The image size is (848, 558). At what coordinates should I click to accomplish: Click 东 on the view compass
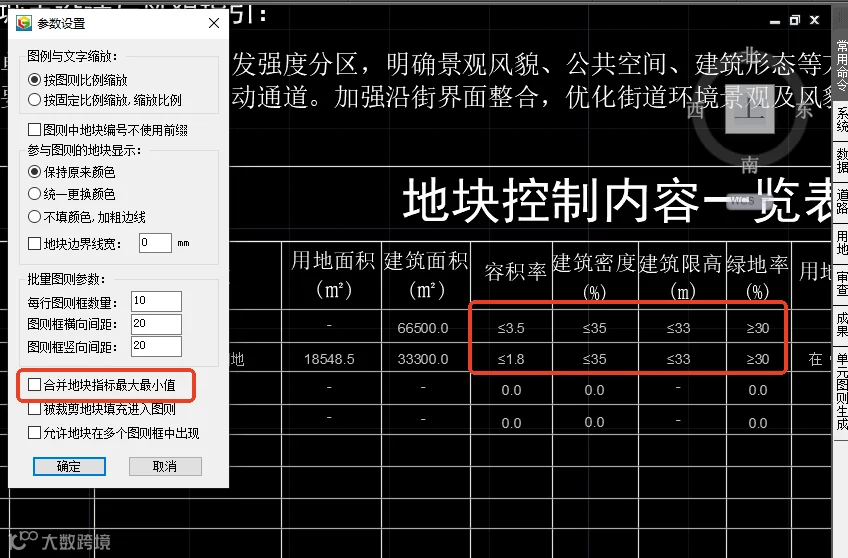point(804,110)
